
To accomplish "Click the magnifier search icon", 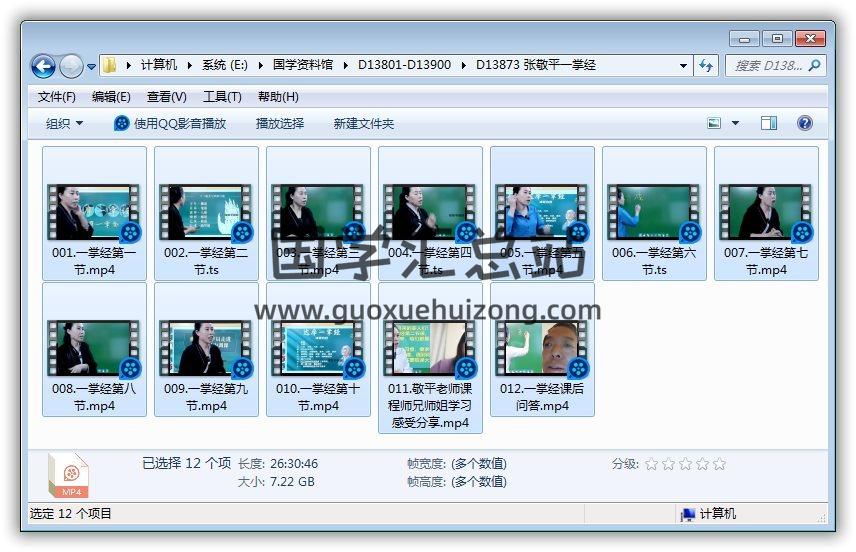I will point(815,66).
